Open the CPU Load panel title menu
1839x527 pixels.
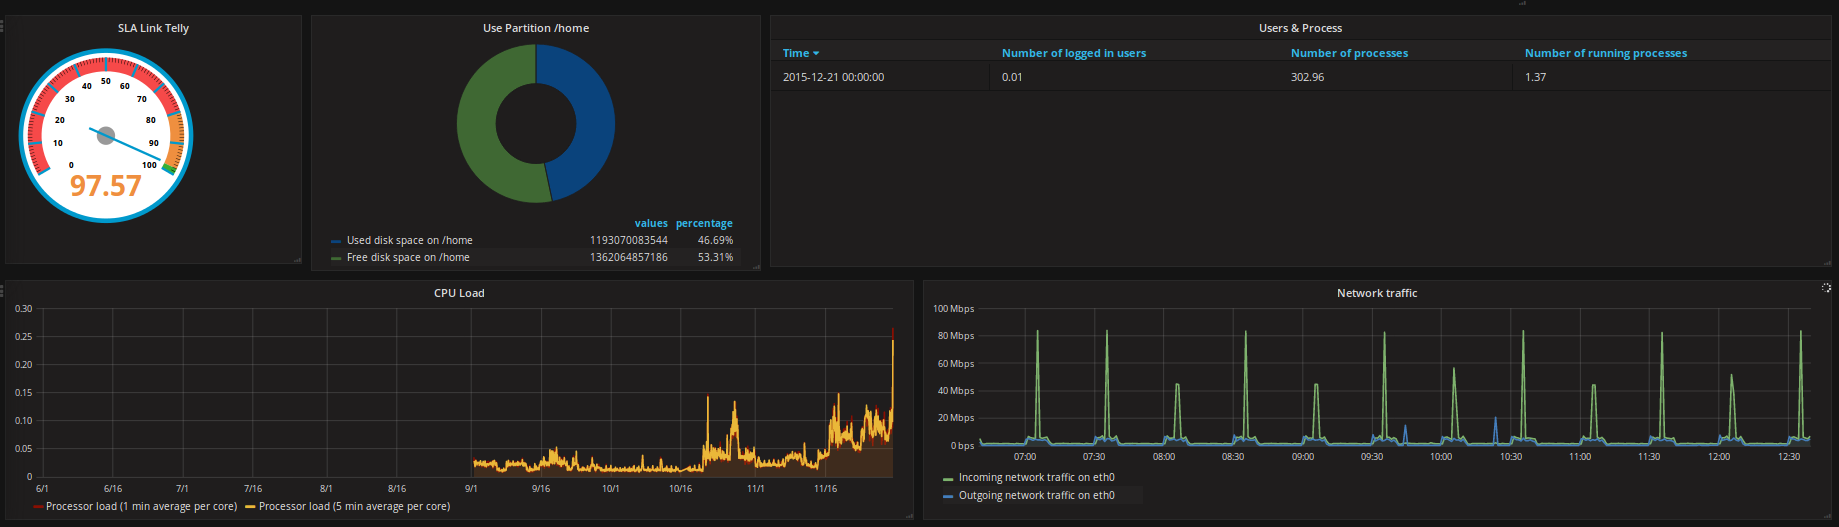coord(459,293)
